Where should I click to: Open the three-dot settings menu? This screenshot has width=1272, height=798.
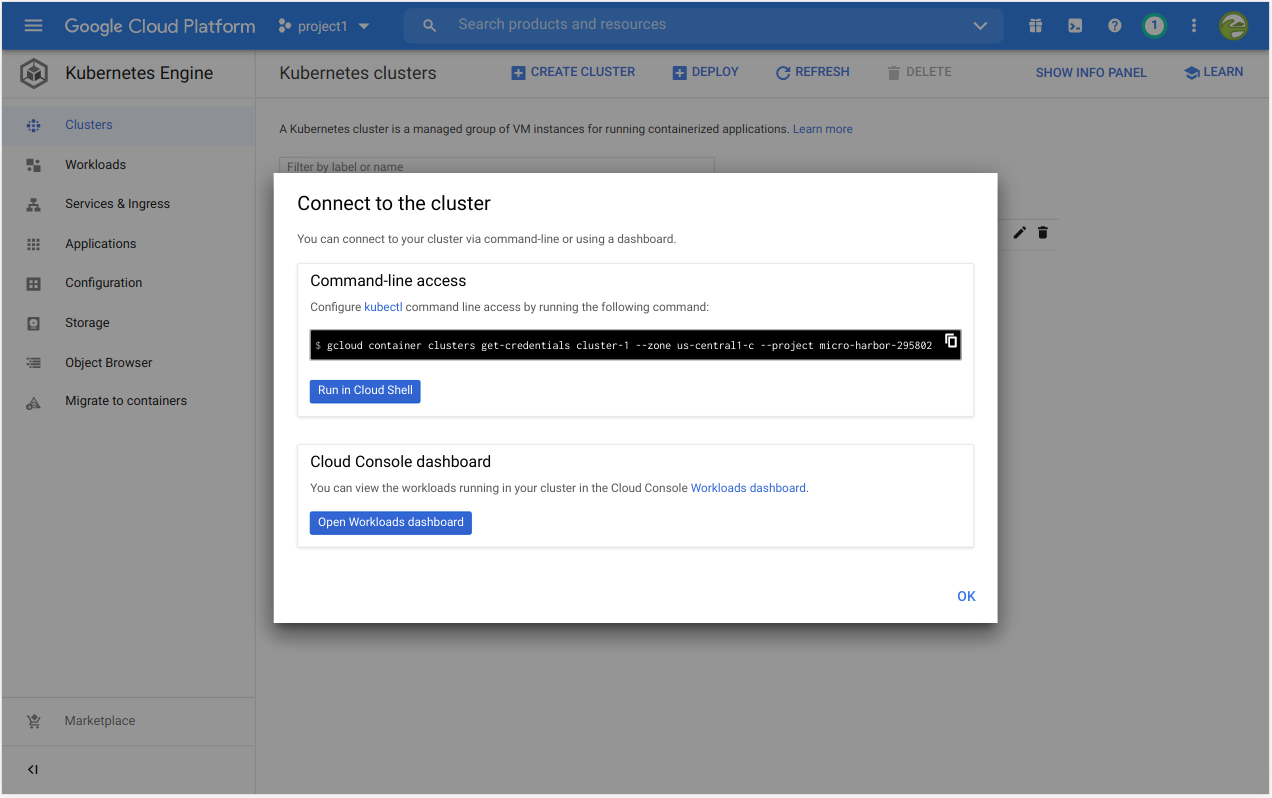(x=1194, y=26)
